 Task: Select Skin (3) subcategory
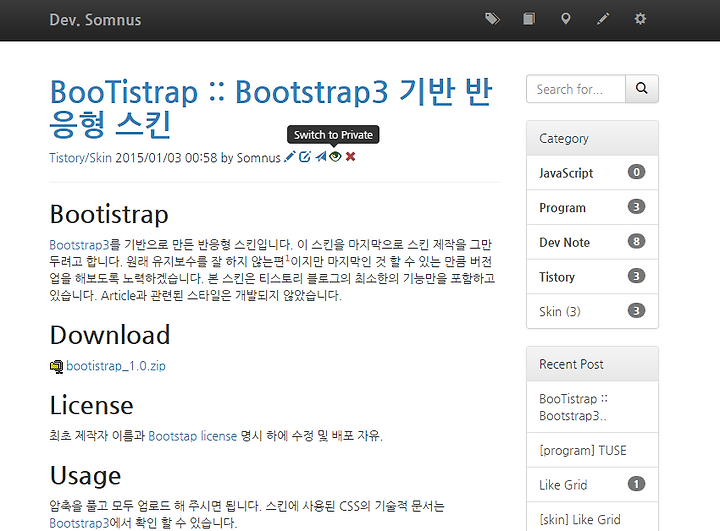[592, 311]
